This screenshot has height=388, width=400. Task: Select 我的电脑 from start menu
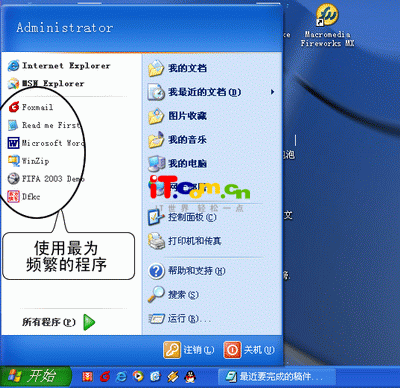[178, 163]
